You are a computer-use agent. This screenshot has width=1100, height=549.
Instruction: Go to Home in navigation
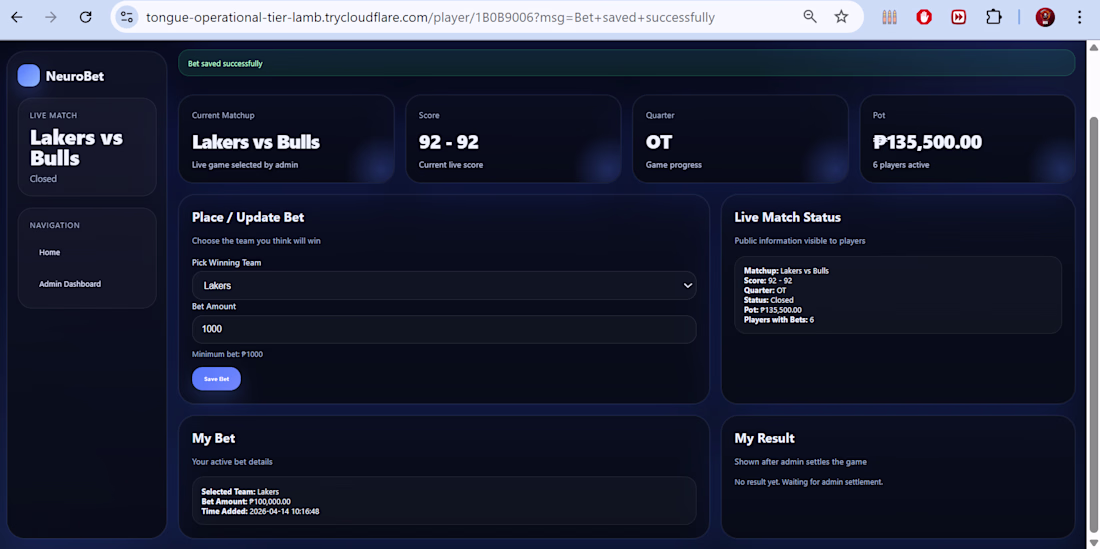point(50,252)
